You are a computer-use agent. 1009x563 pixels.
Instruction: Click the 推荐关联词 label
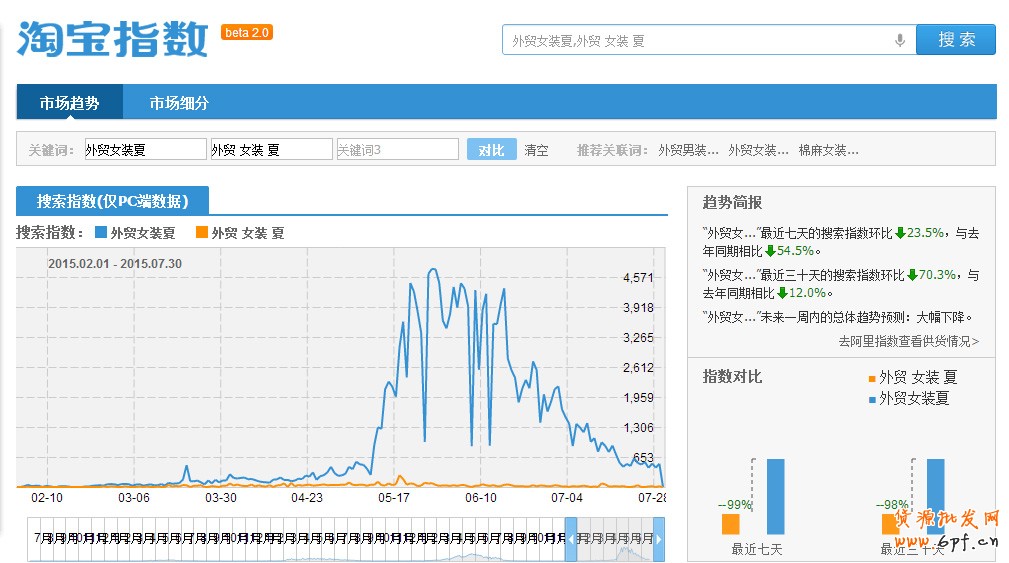point(612,150)
